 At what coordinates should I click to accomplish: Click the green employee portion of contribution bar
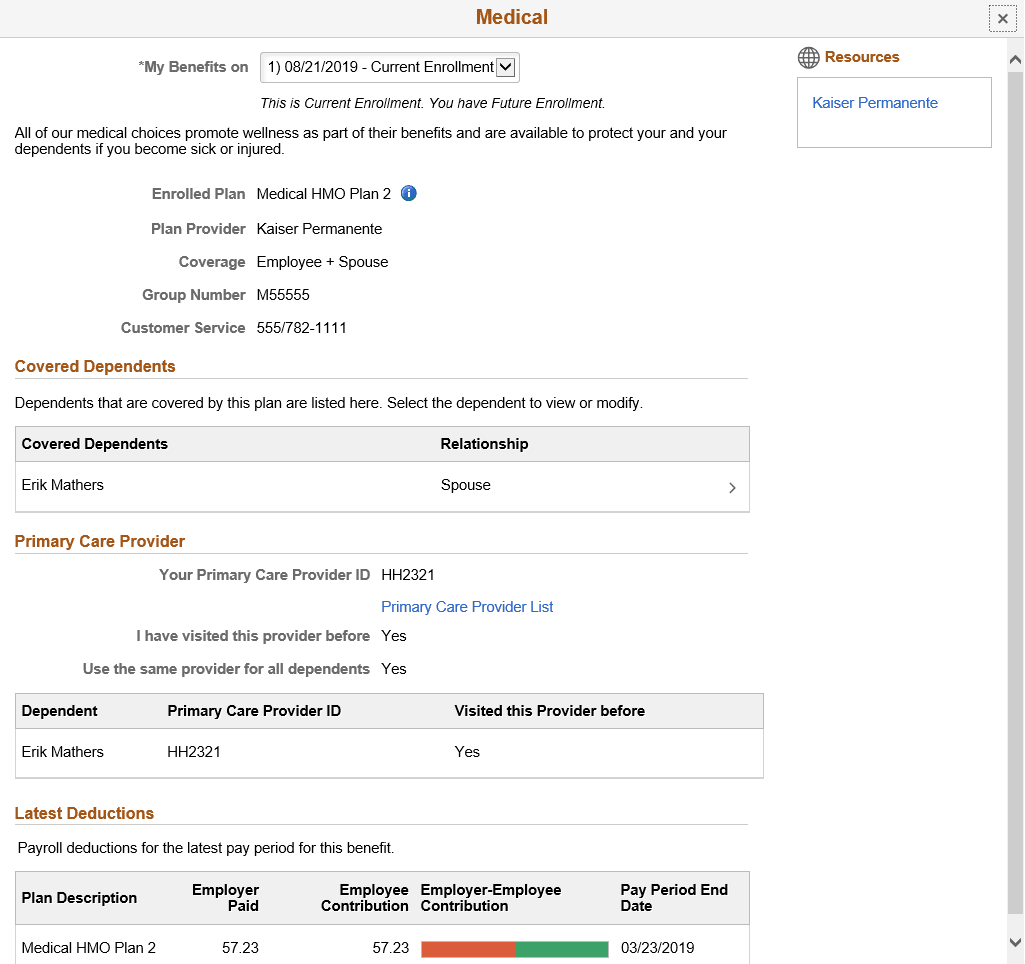pos(562,949)
